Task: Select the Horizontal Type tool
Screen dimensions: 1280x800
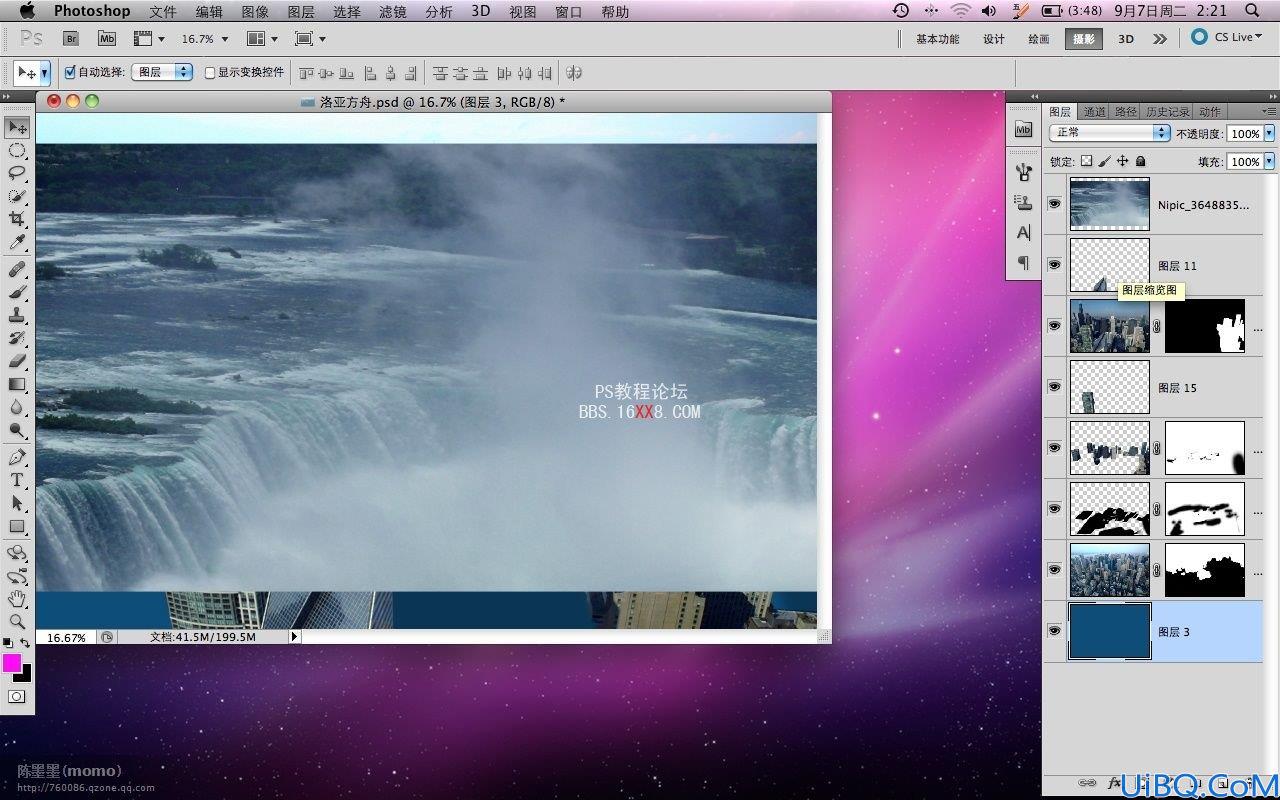Action: coord(17,480)
